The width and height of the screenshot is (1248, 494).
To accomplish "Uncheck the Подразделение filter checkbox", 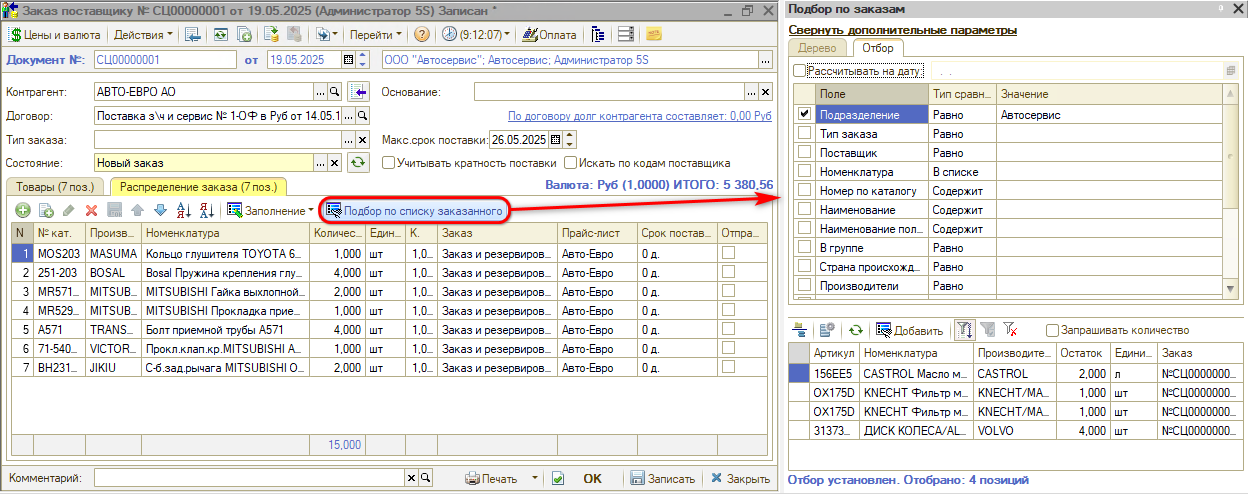I will pyautogui.click(x=804, y=115).
